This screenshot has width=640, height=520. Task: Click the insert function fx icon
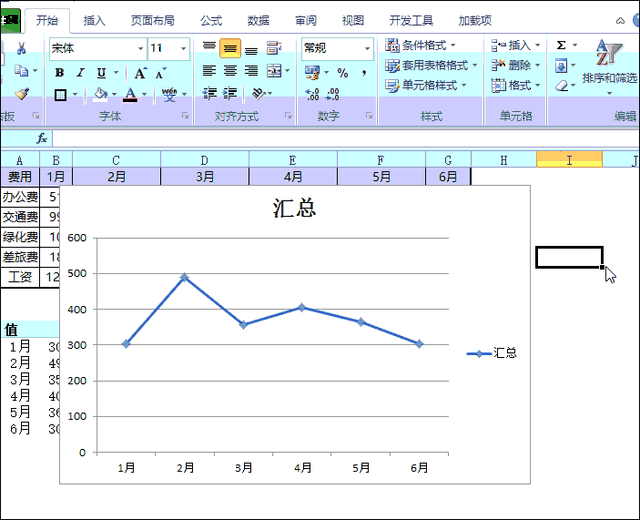(x=42, y=138)
